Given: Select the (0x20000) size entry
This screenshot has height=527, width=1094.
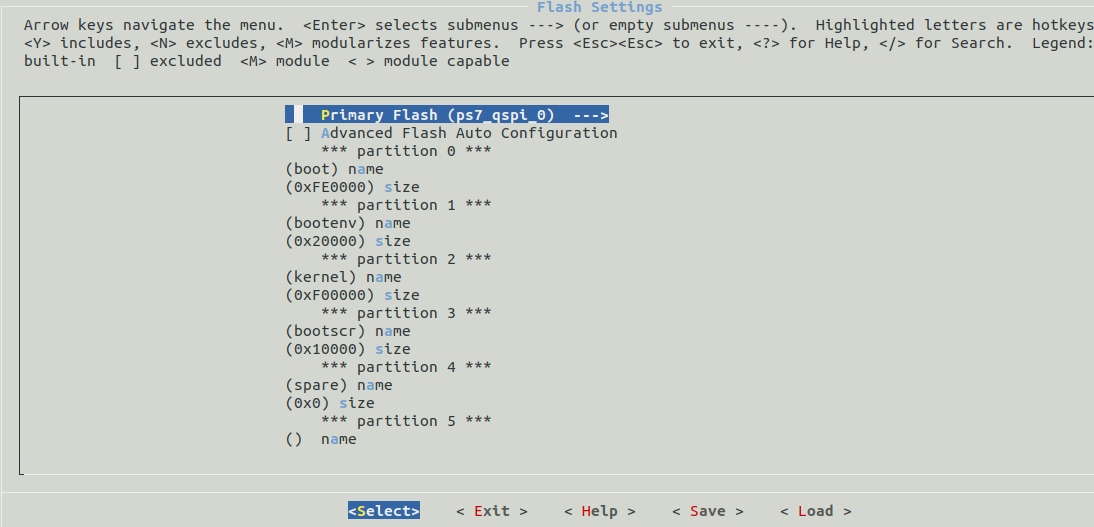Looking at the screenshot, I should tap(347, 241).
